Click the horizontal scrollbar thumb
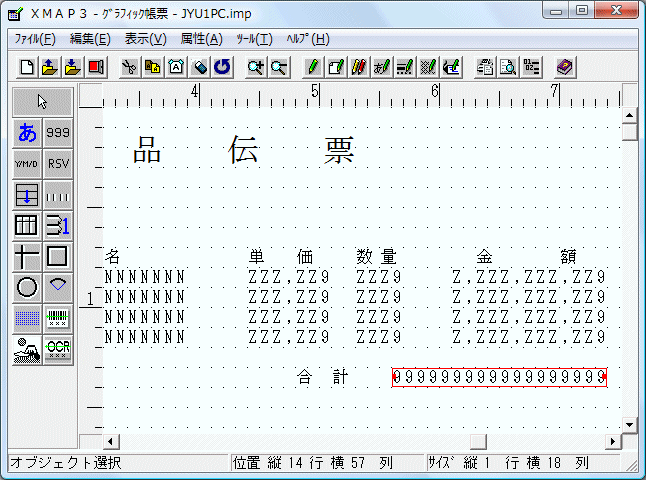 [478, 442]
